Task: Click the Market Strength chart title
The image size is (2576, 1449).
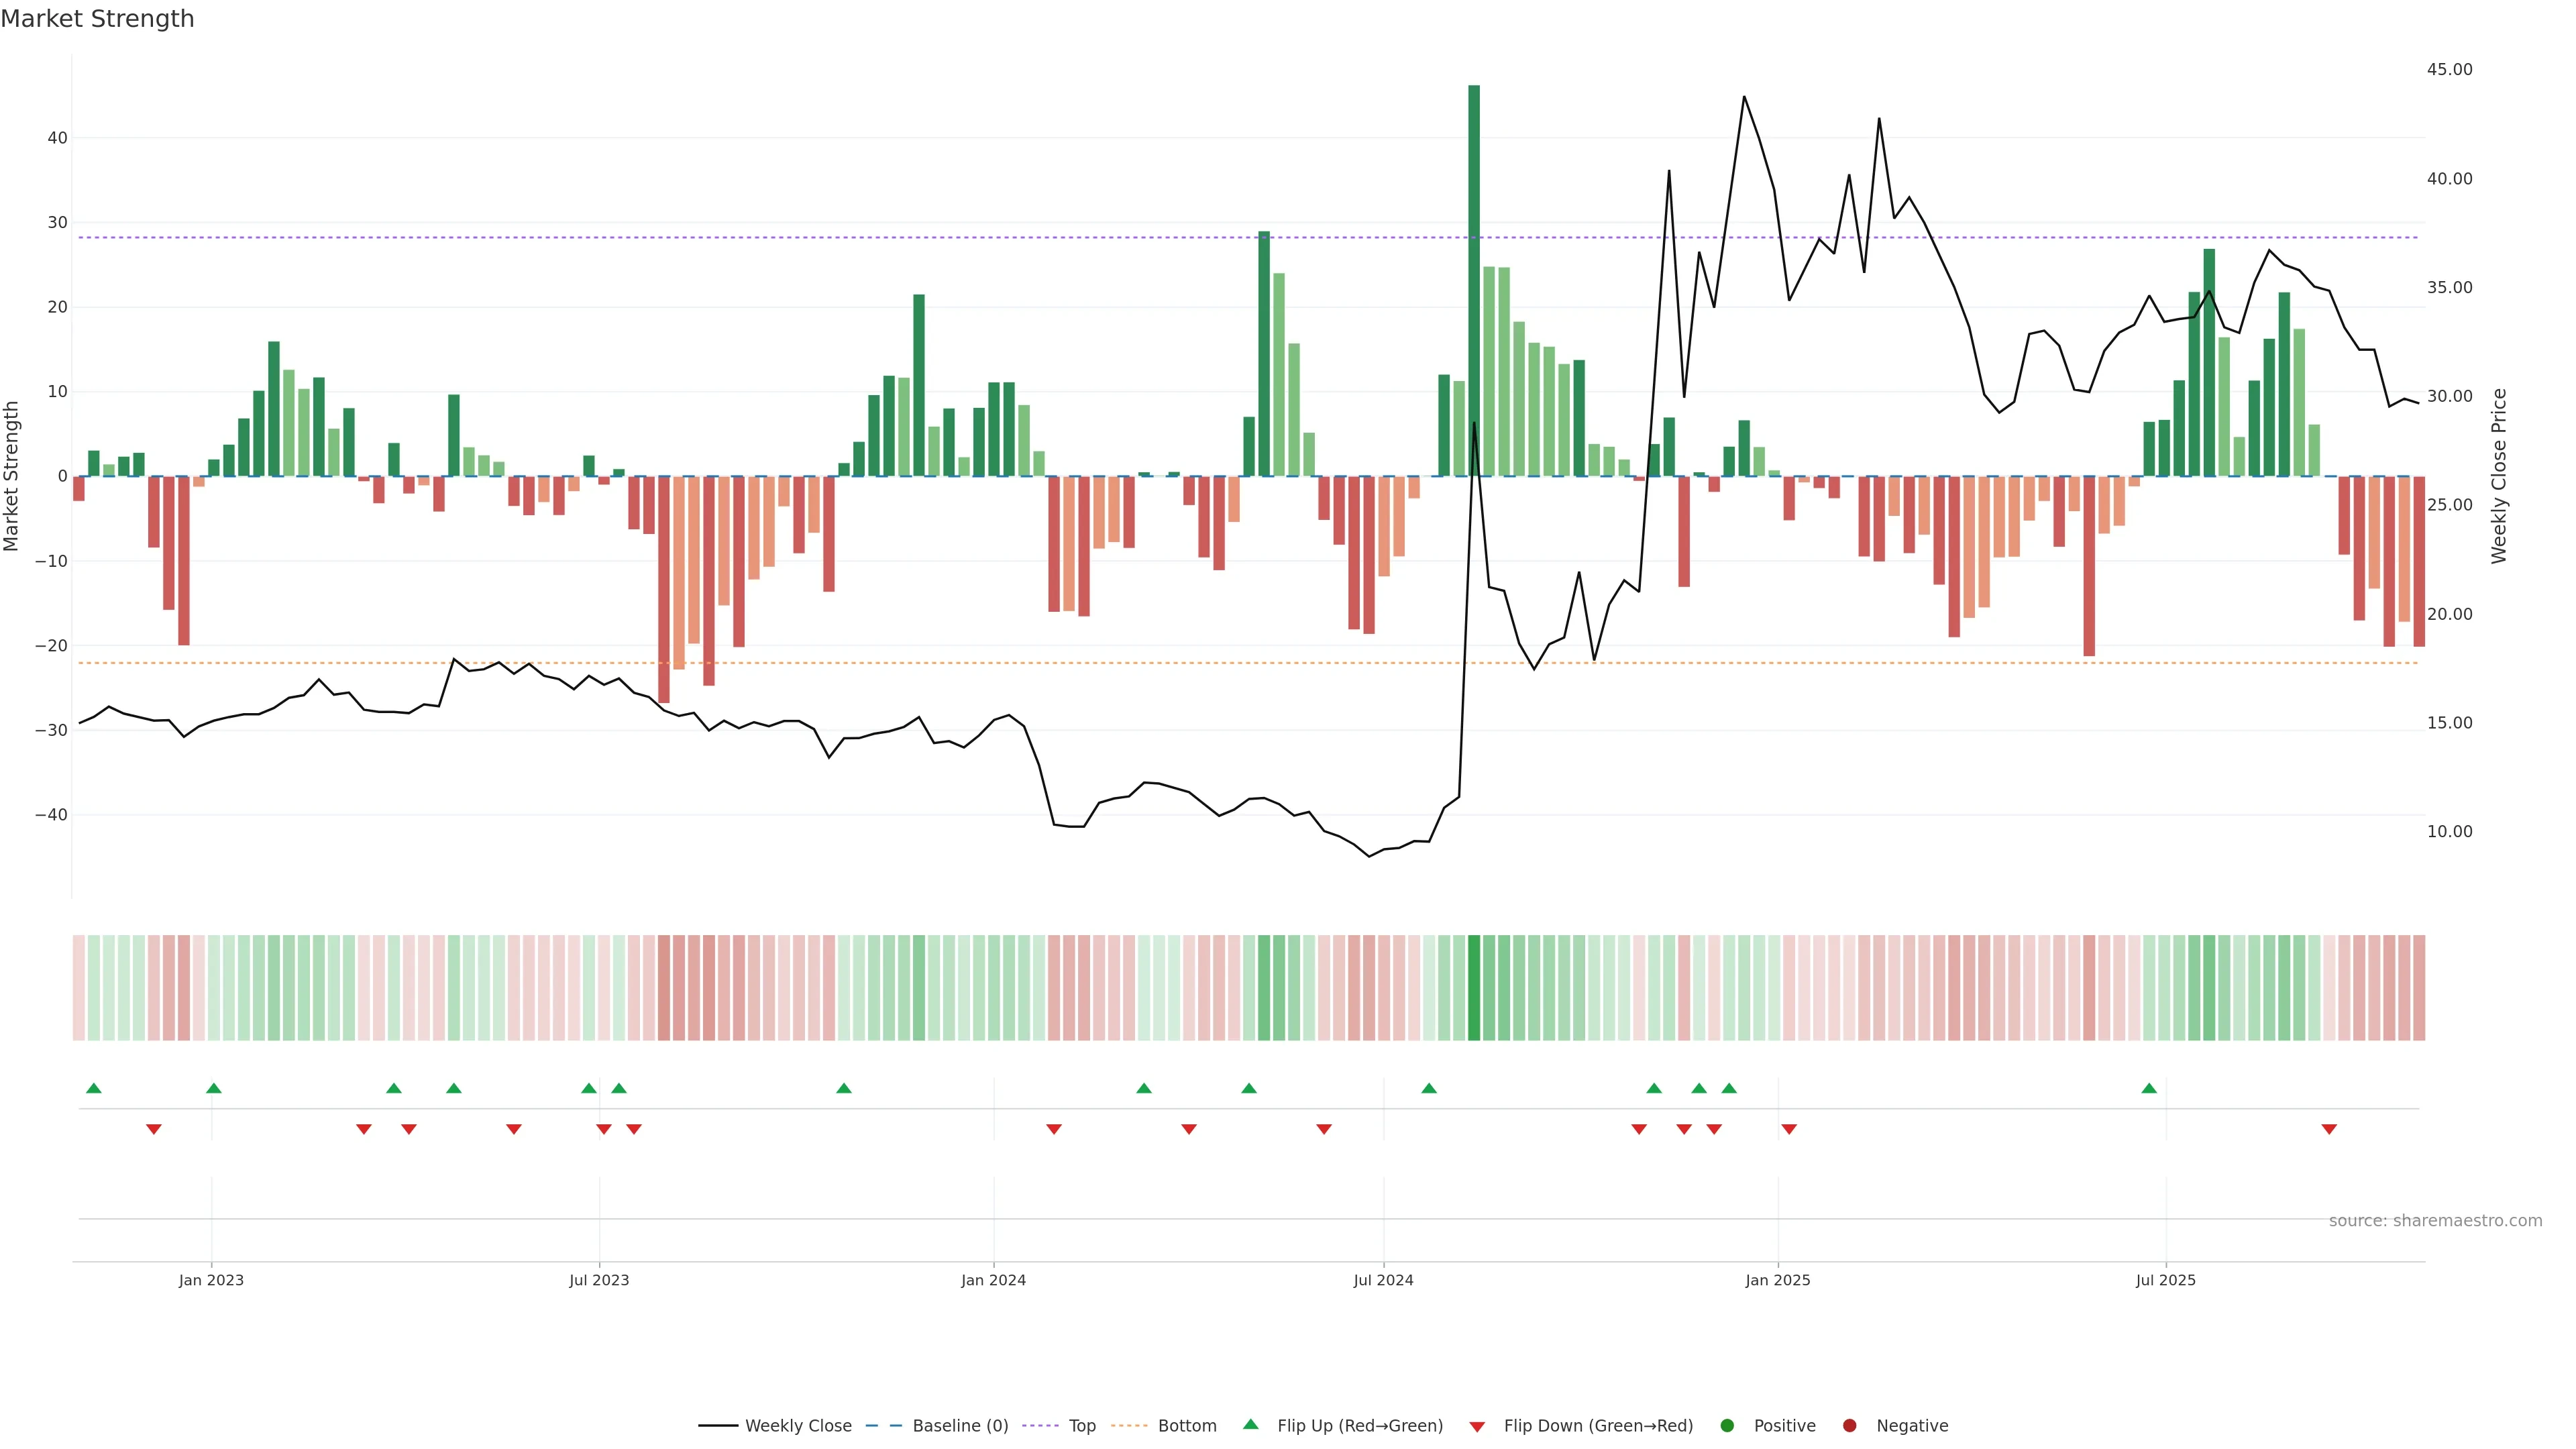Action: [97, 19]
